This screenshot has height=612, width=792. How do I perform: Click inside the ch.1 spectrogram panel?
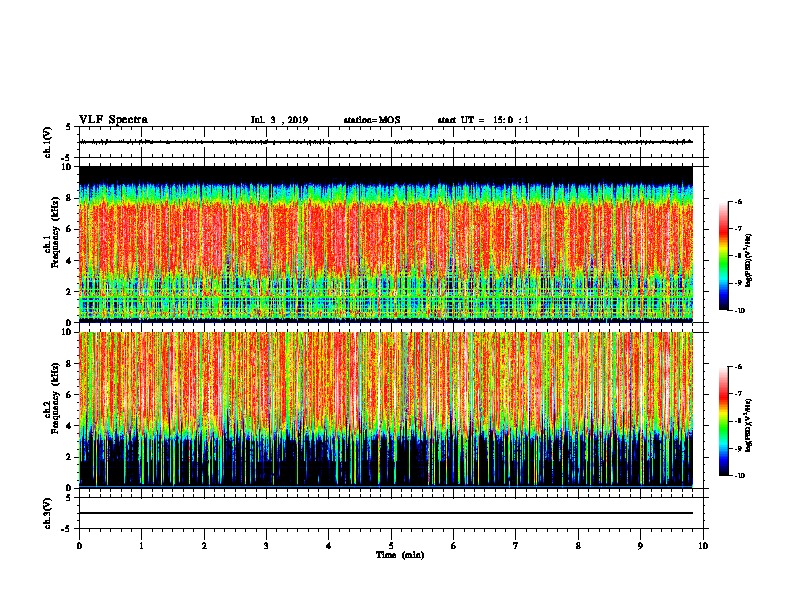tap(386, 244)
